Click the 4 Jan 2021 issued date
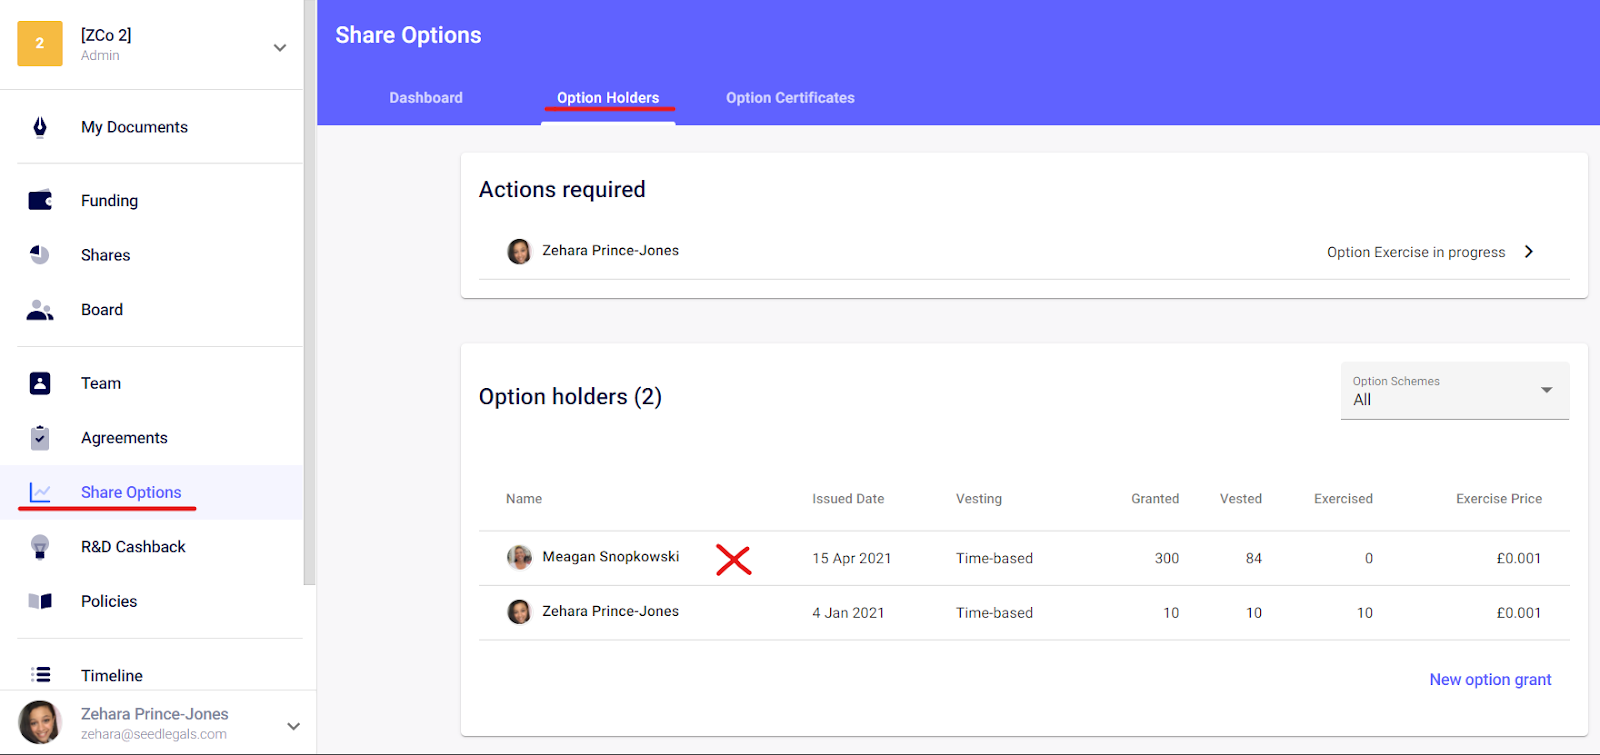Viewport: 1600px width, 755px height. click(848, 613)
